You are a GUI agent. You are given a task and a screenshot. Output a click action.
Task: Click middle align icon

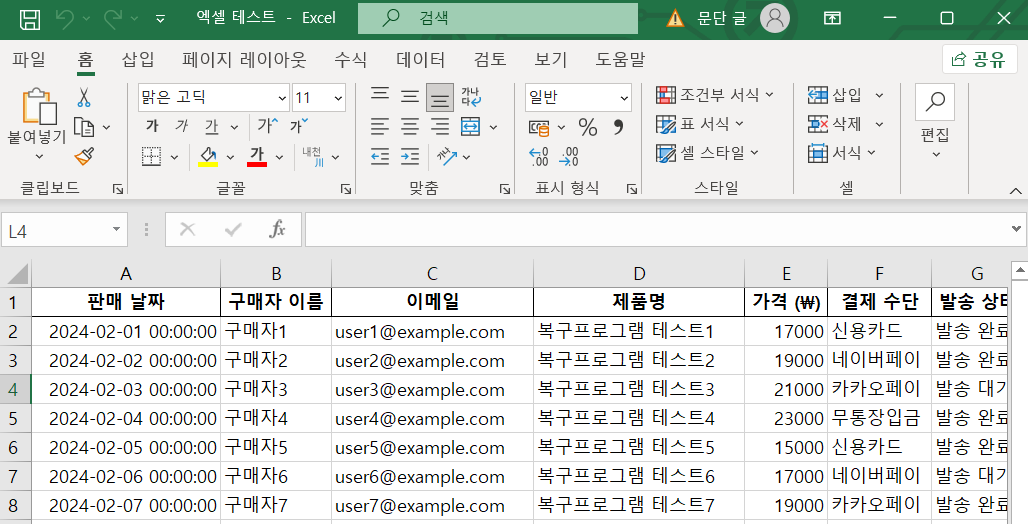(x=410, y=97)
